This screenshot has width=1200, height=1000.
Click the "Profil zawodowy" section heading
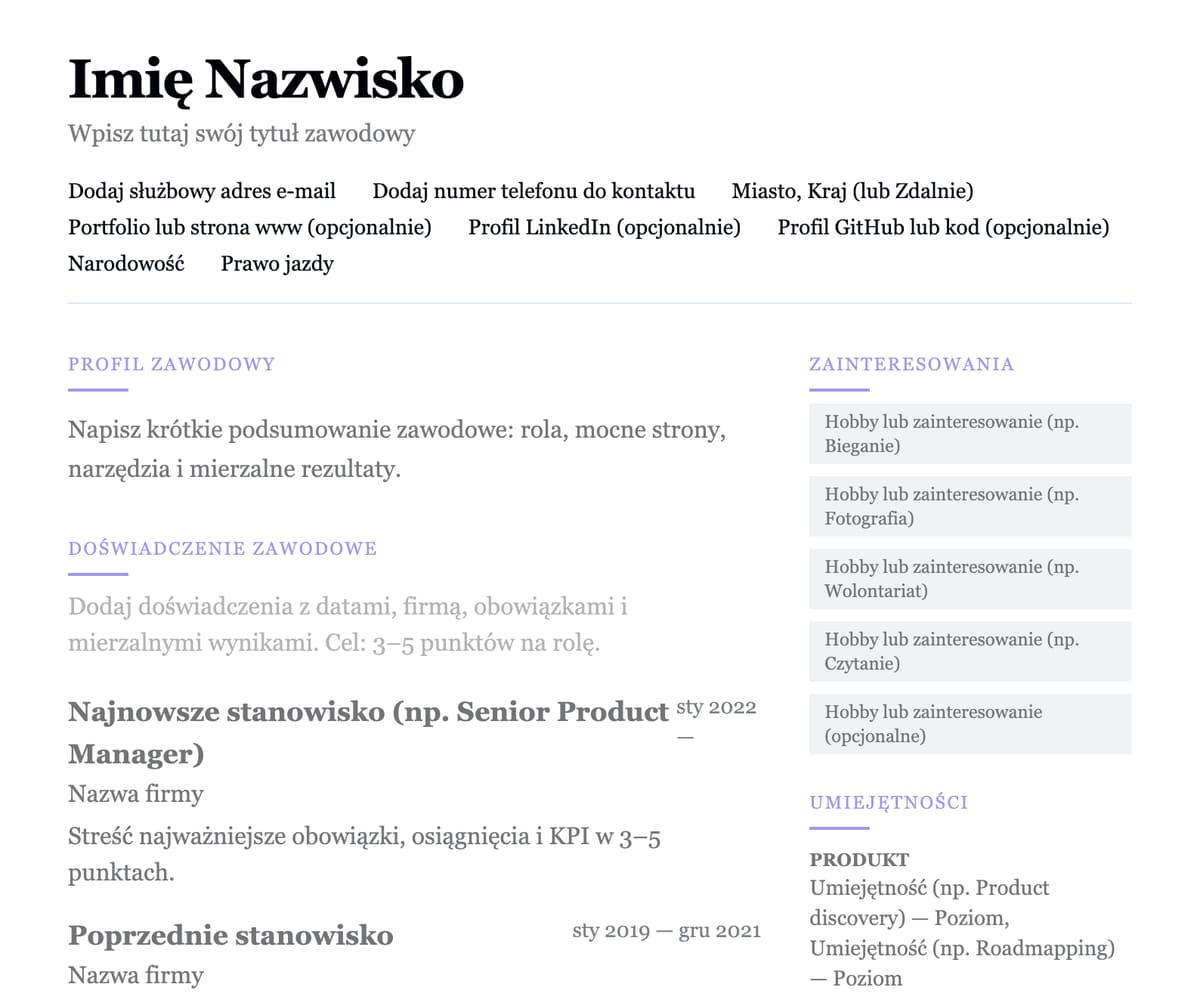[x=171, y=364]
